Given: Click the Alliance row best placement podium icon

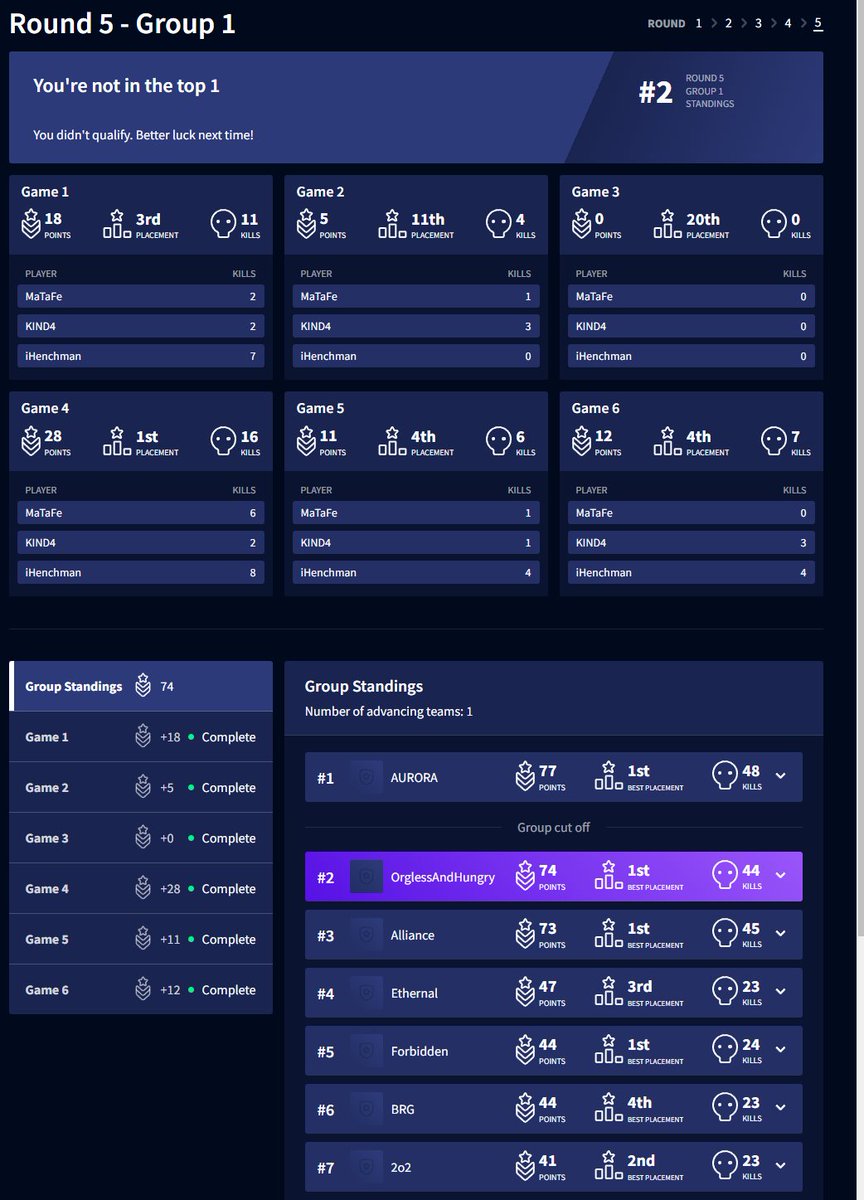Looking at the screenshot, I should coord(608,934).
